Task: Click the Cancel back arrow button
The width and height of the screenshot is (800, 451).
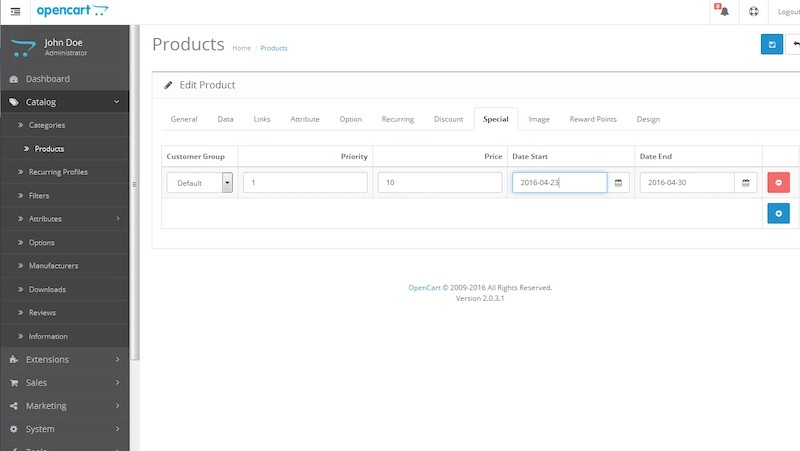Action: pyautogui.click(x=794, y=44)
